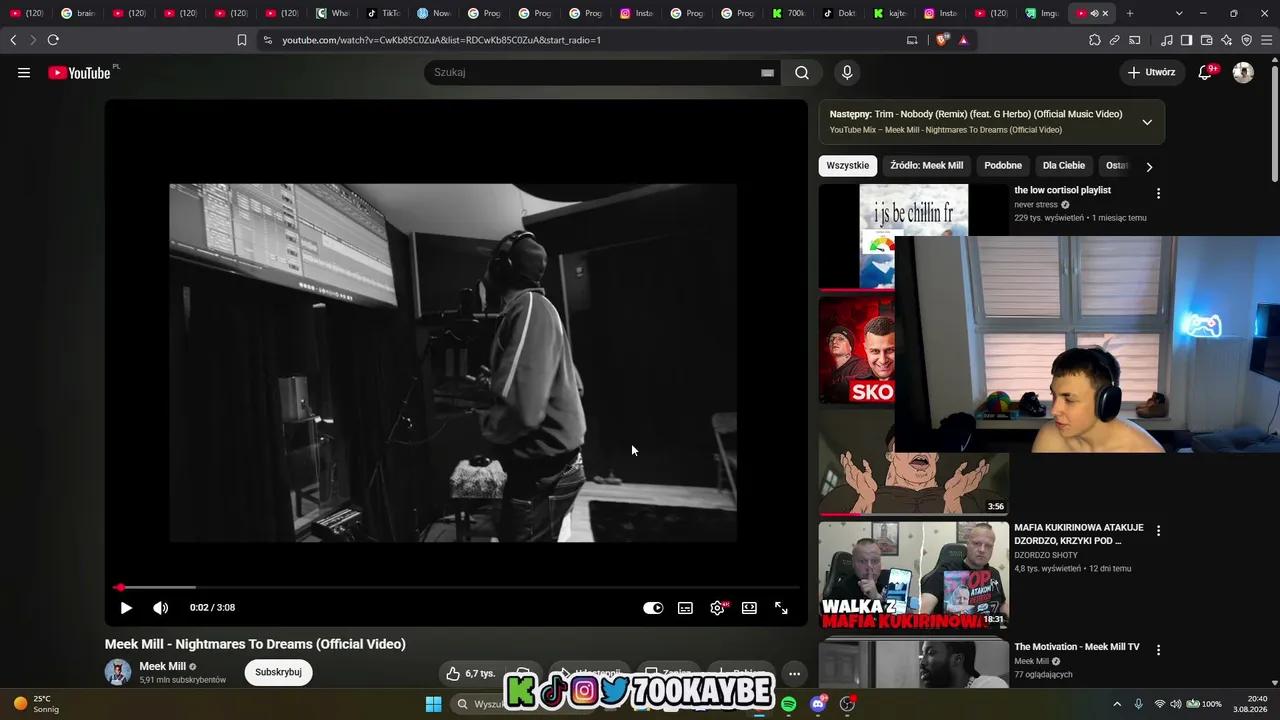Start voice search with microphone icon
This screenshot has width=1280, height=720.
[847, 72]
